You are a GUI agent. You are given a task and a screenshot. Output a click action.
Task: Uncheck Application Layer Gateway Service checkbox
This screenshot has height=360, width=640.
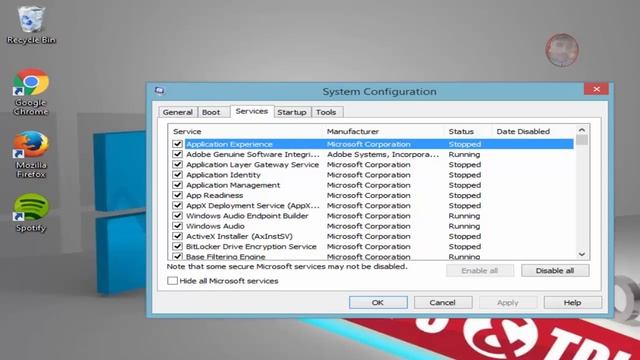coord(177,164)
